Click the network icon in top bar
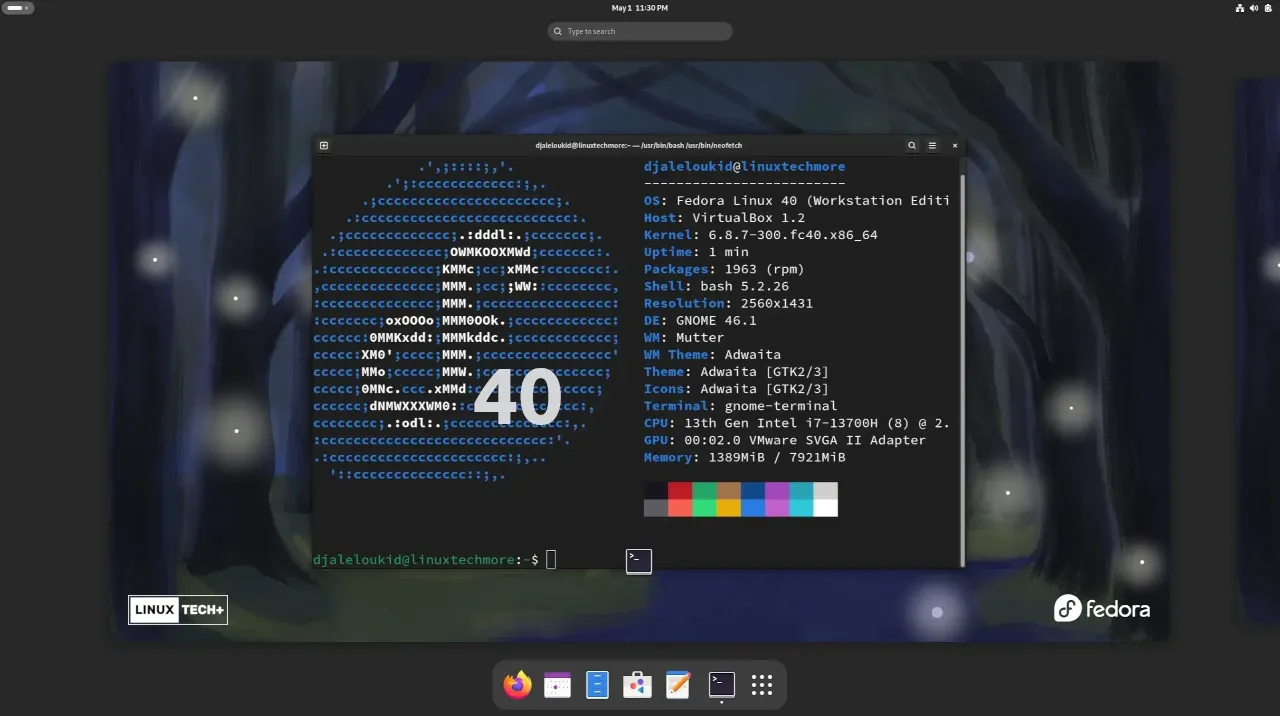This screenshot has height=716, width=1280. click(1240, 8)
